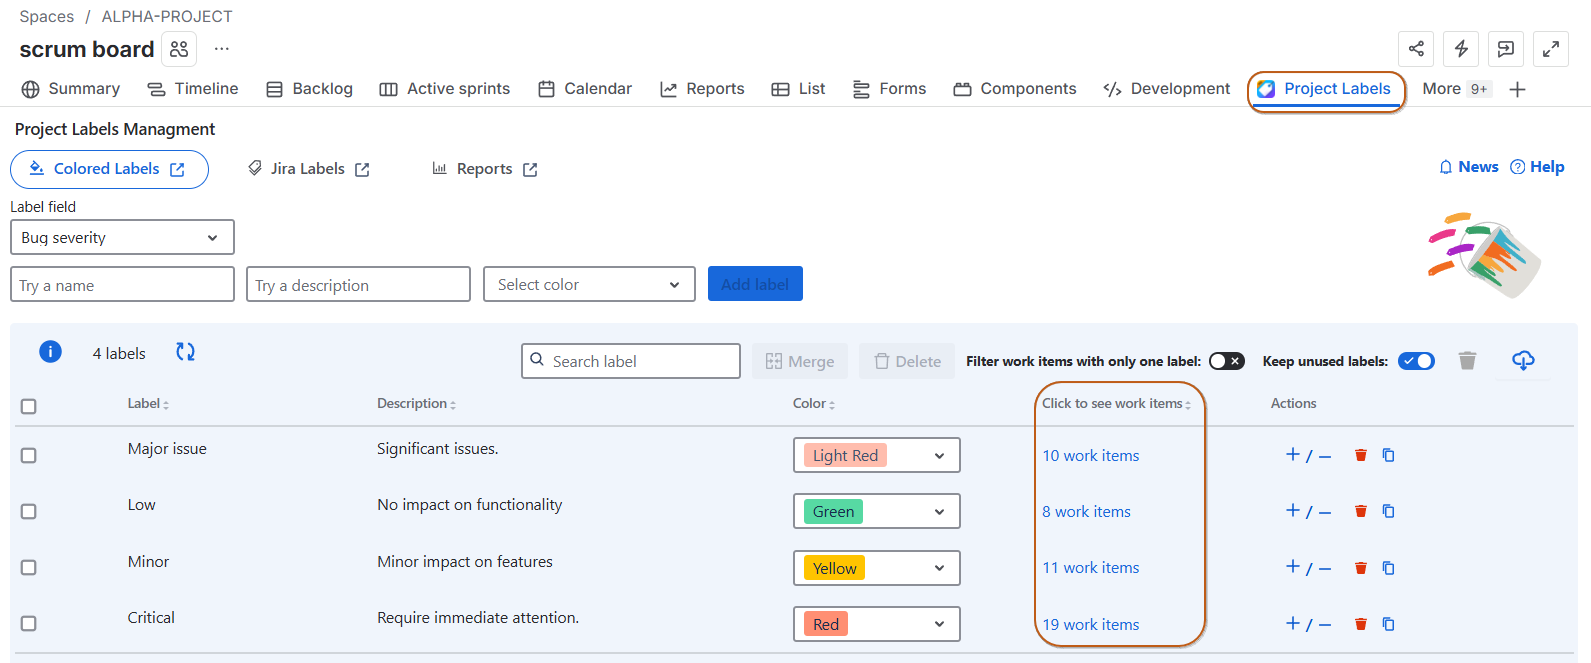Refresh labels using the circular arrows icon
Screen dimensions: 1591x663
pyautogui.click(x=185, y=352)
